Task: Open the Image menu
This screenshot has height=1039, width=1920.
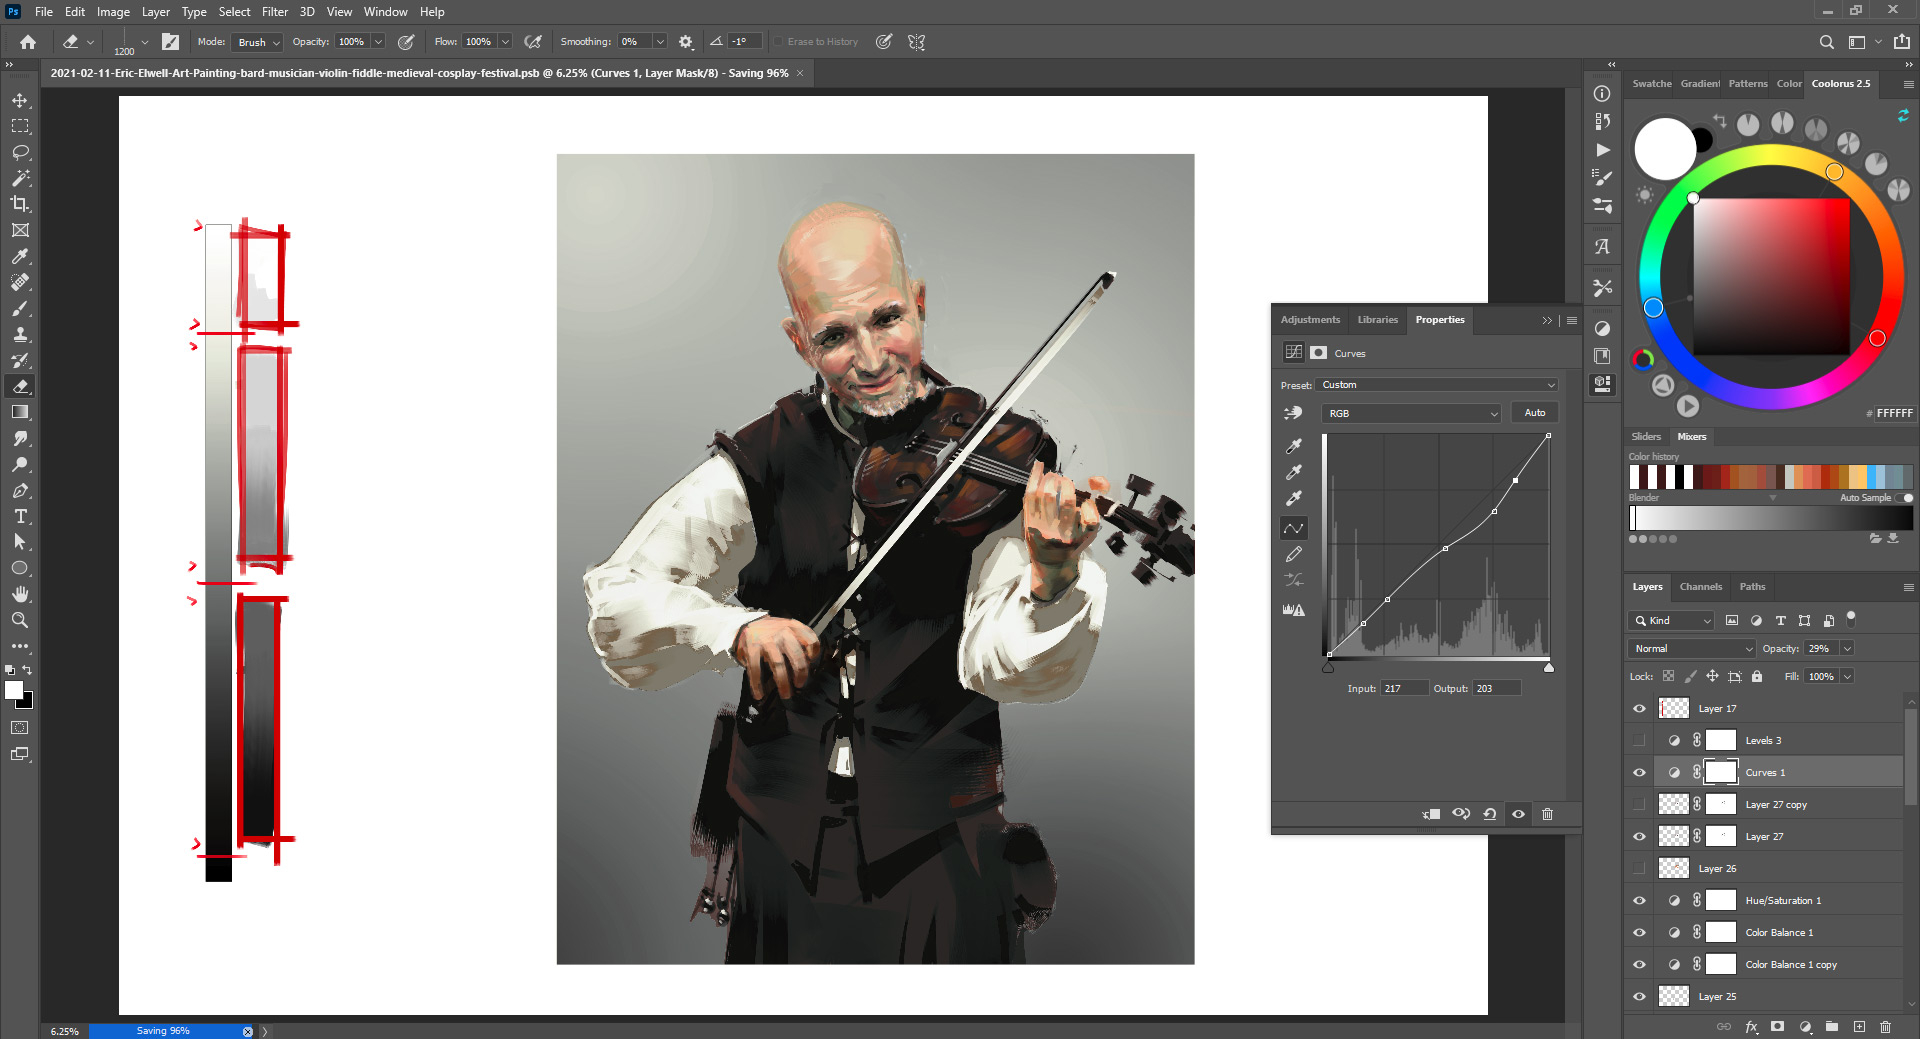Action: click(113, 12)
